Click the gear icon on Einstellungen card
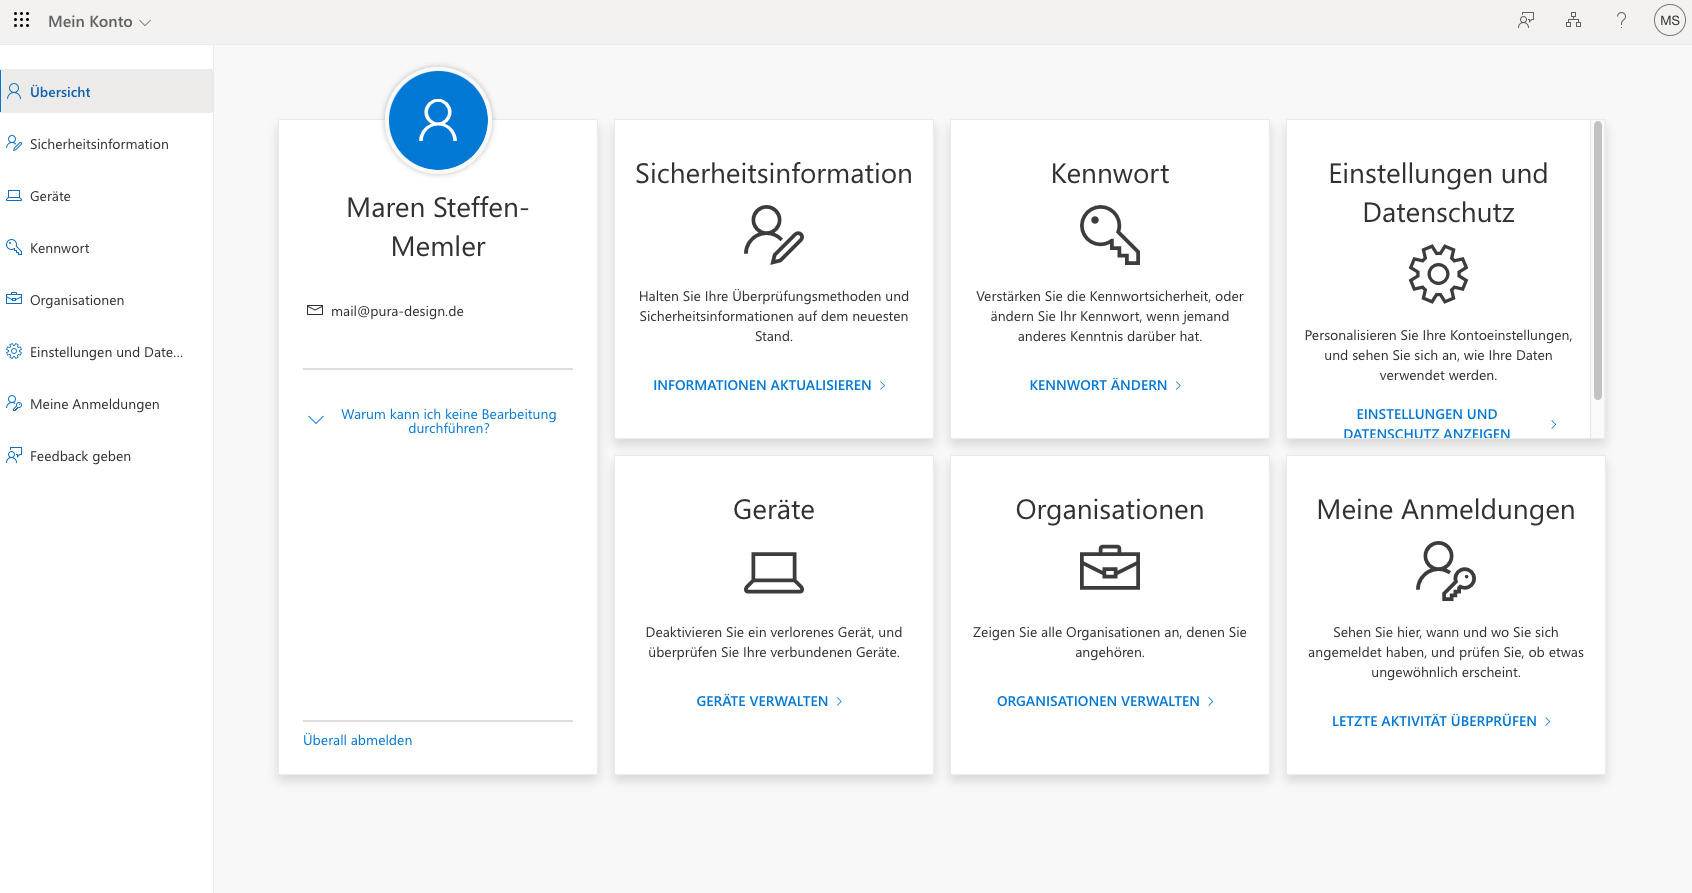Viewport: 1692px width, 893px height. 1438,274
